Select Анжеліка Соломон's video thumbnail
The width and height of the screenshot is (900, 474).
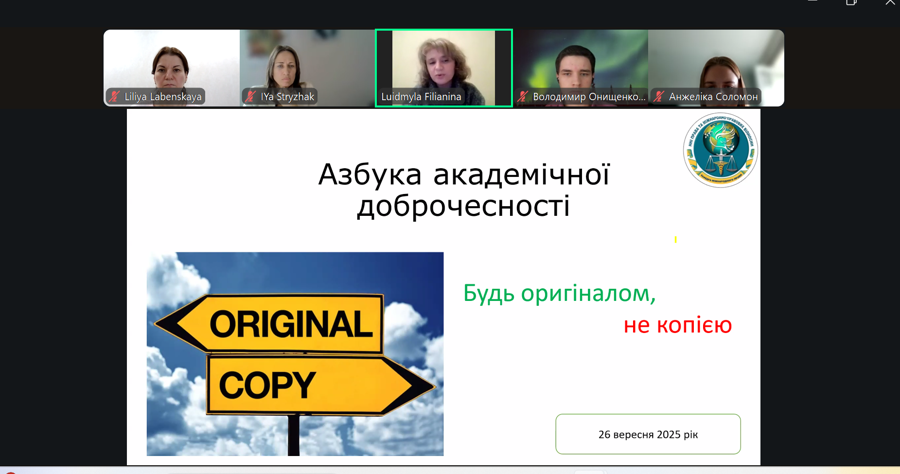[716, 62]
